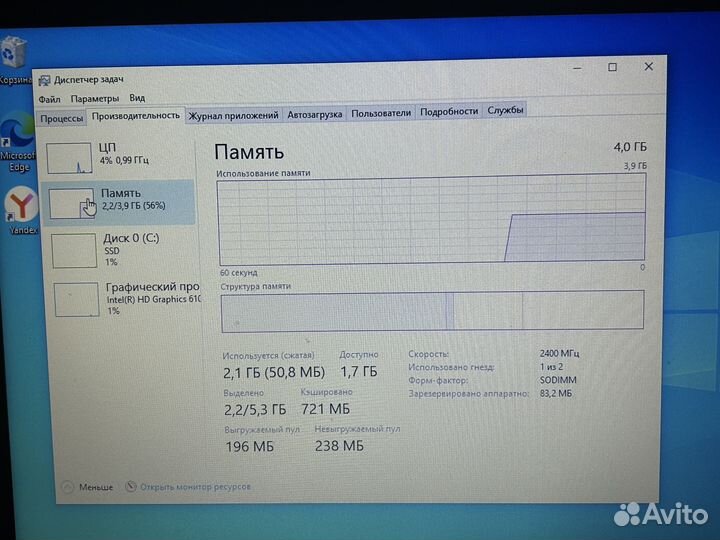Viewport: 720px width, 540px height.
Task: Click the 'Intel(R) HD Graphics' text
Action: point(153,299)
